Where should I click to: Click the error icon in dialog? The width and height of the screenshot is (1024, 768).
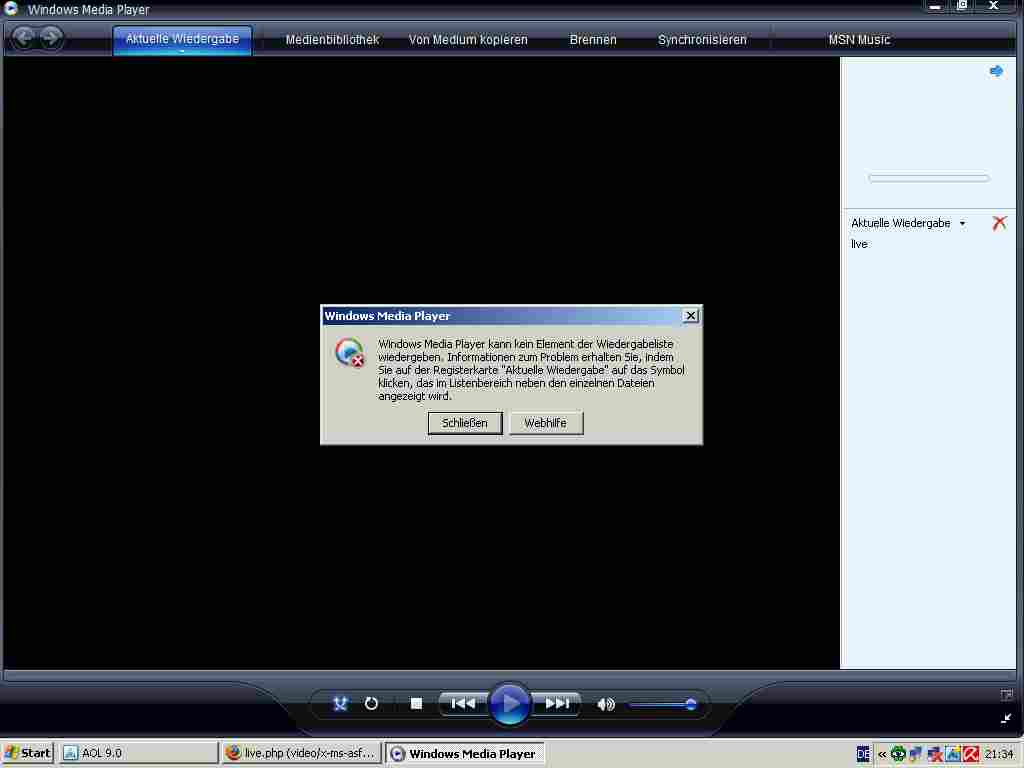[349, 352]
